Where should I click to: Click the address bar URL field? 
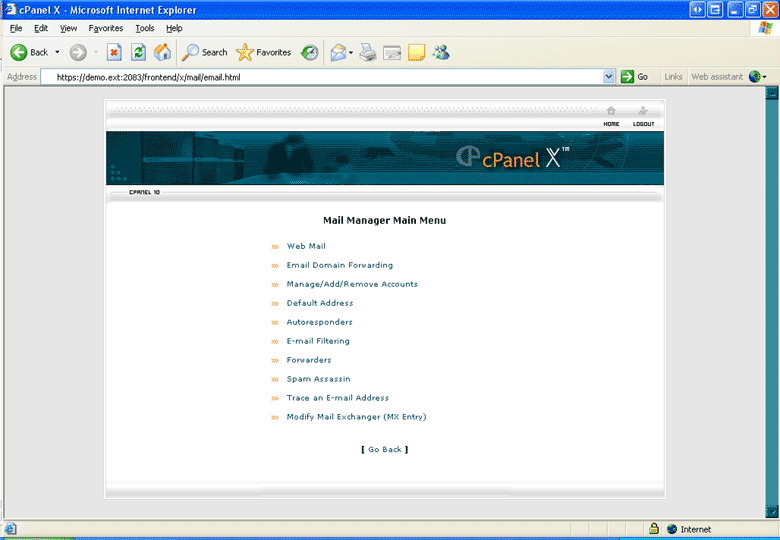[x=322, y=77]
